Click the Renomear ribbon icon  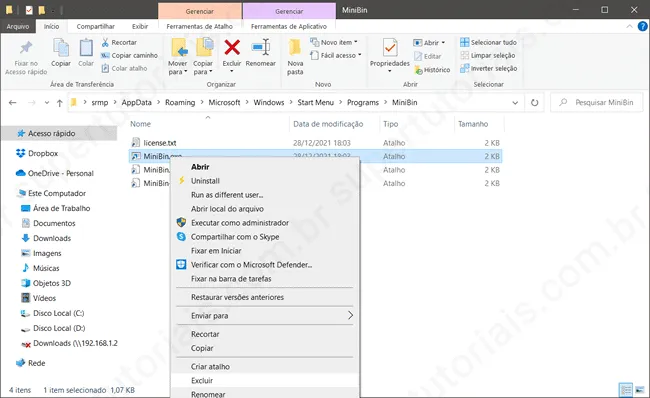(x=261, y=47)
